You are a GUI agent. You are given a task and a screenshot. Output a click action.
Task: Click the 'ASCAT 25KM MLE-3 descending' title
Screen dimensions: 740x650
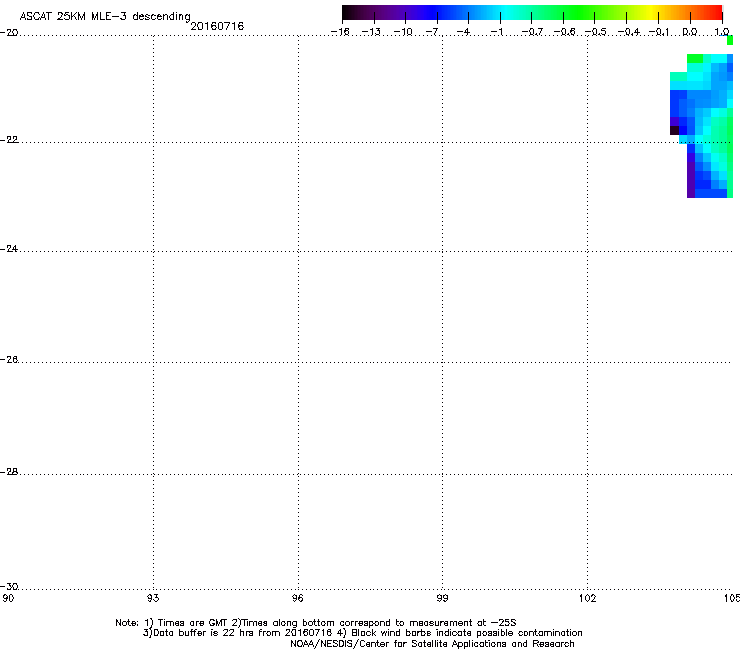click(x=105, y=16)
